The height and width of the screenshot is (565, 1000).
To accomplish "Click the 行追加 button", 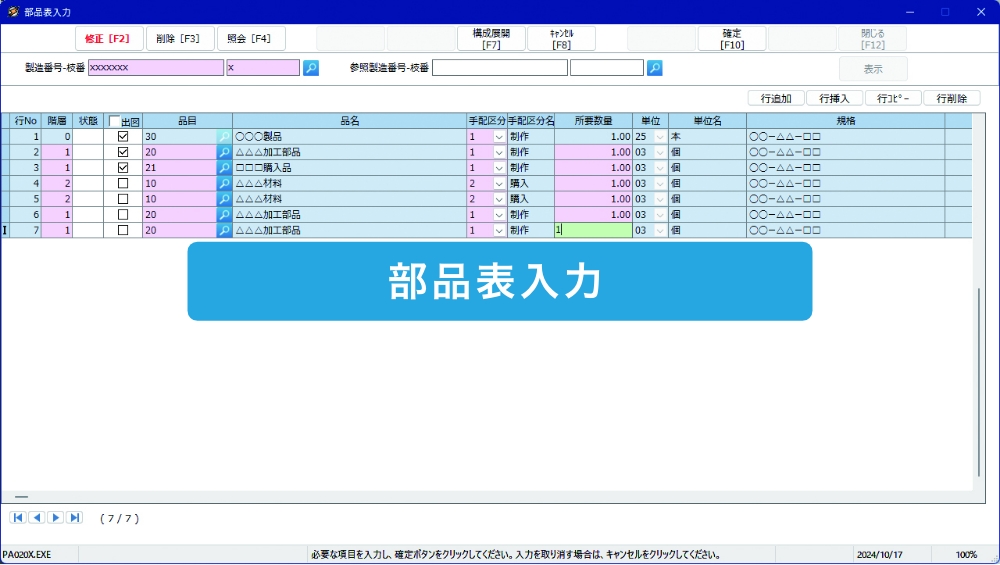I will pyautogui.click(x=776, y=98).
